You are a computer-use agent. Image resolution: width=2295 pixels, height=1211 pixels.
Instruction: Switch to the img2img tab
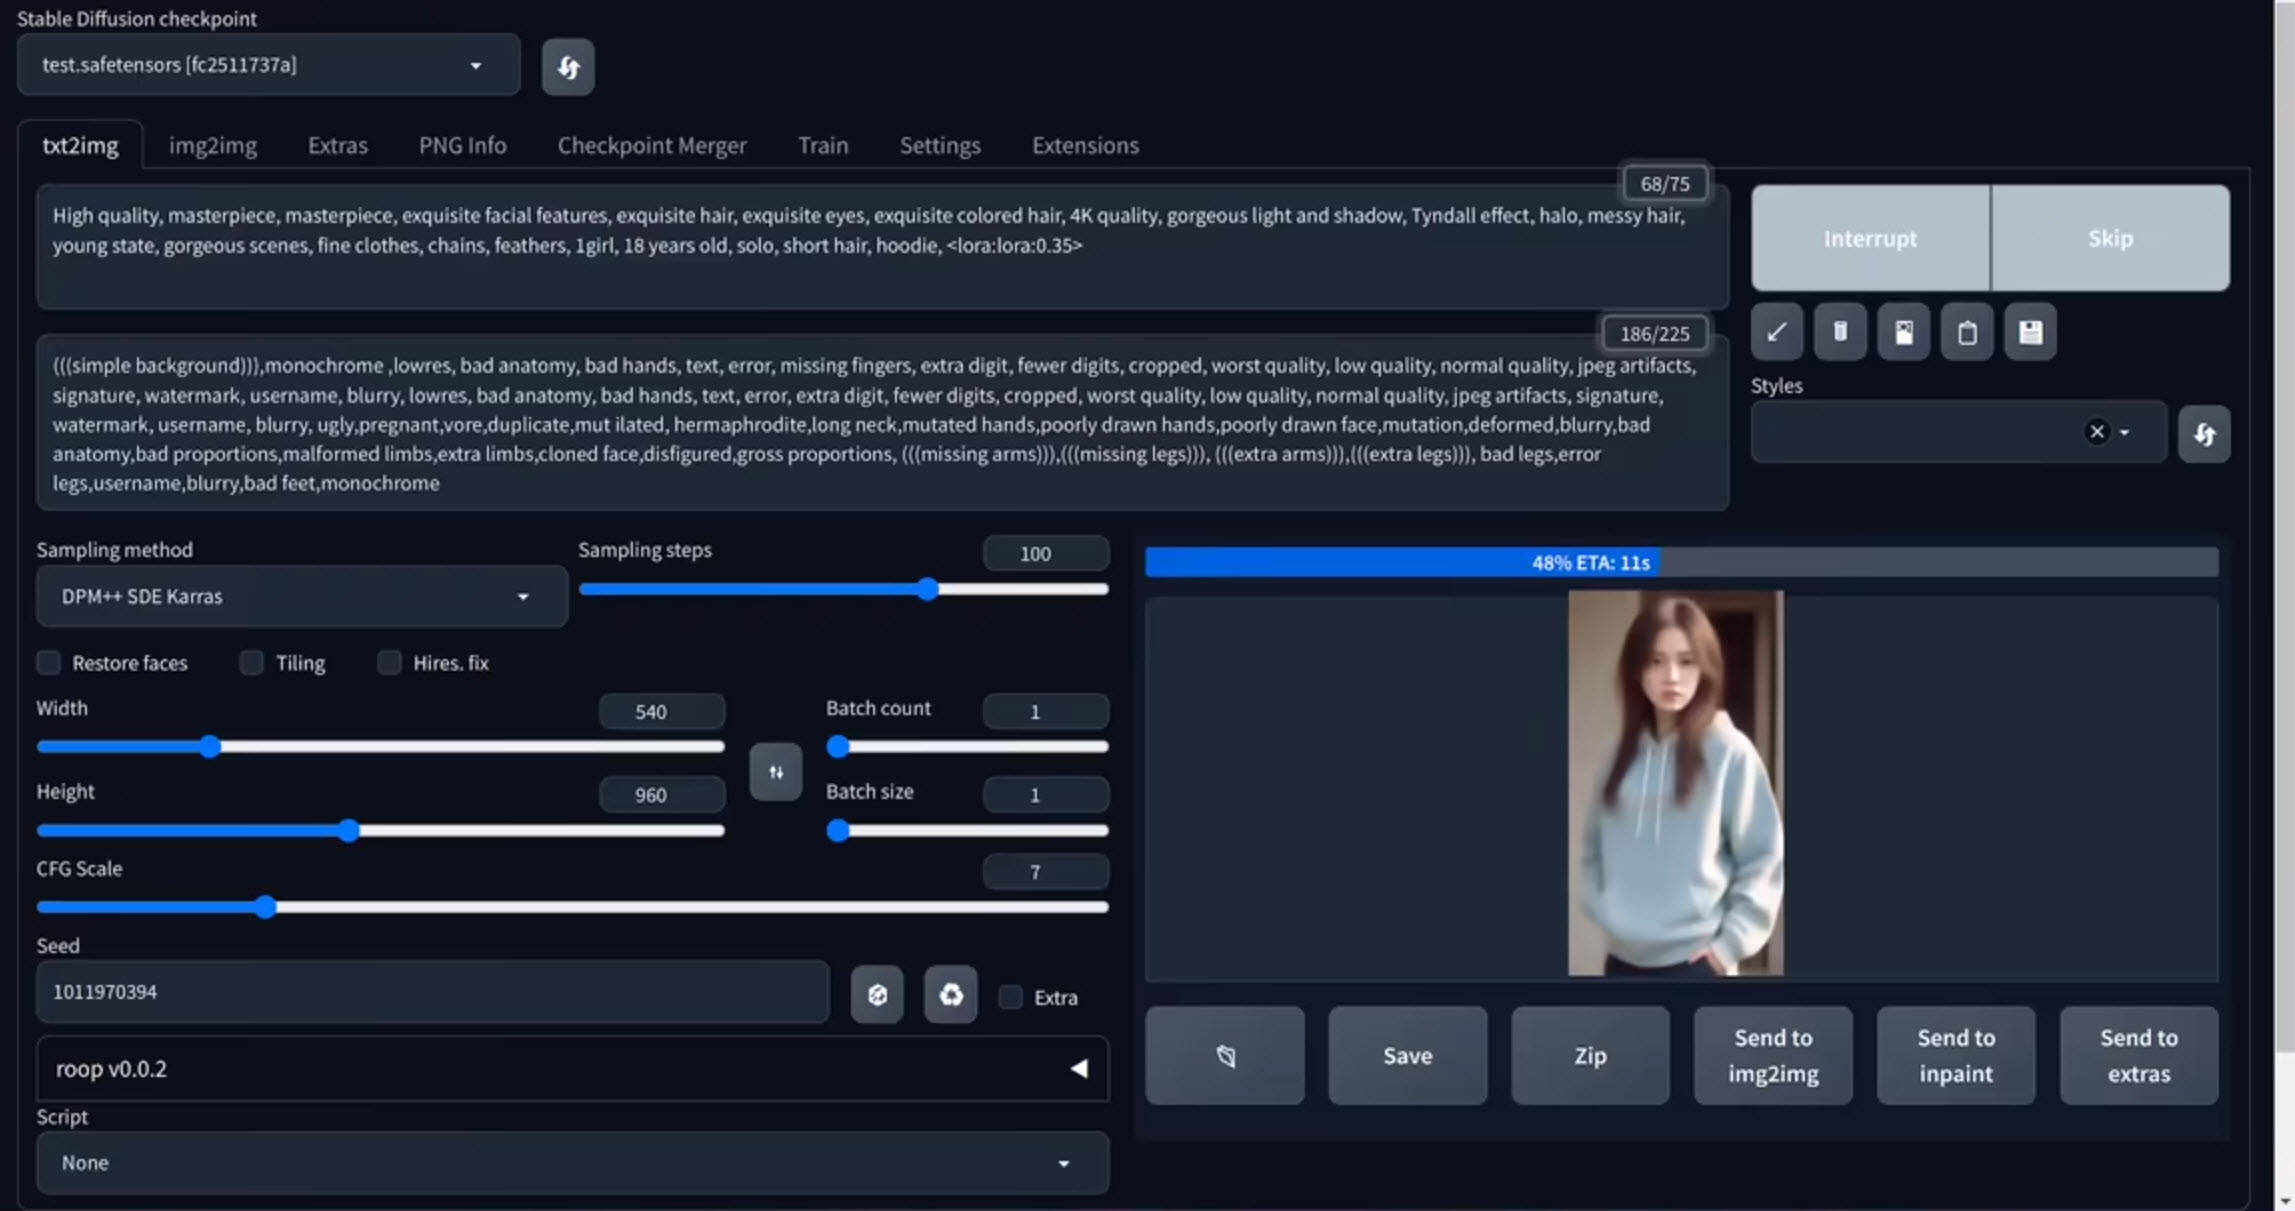212,145
